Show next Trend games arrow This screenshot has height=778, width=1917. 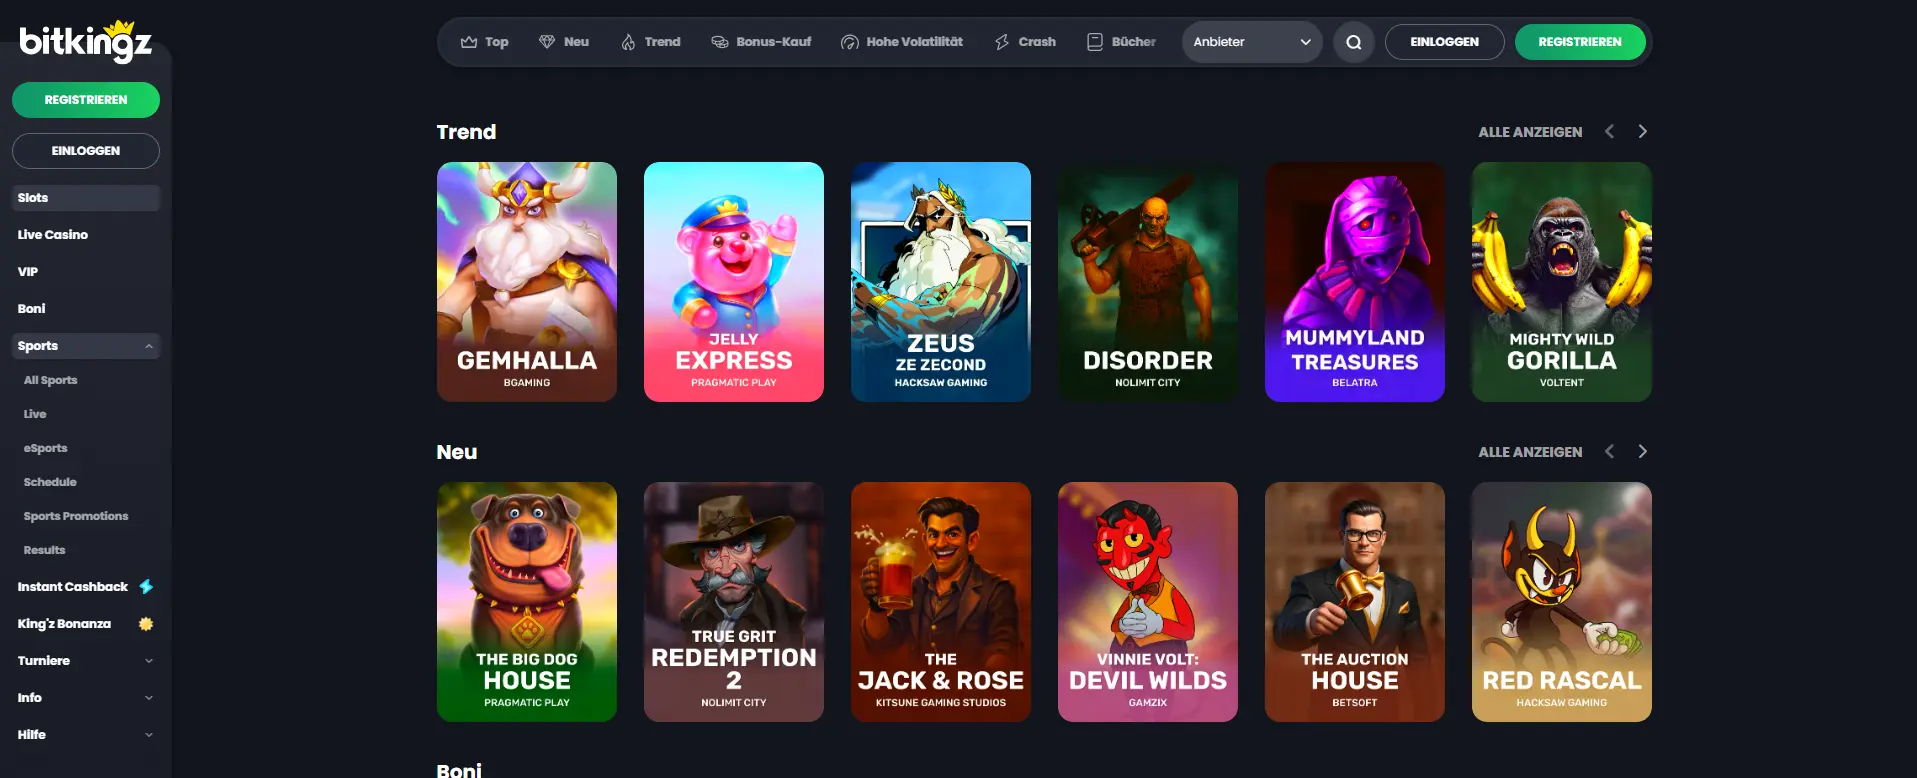(1642, 132)
